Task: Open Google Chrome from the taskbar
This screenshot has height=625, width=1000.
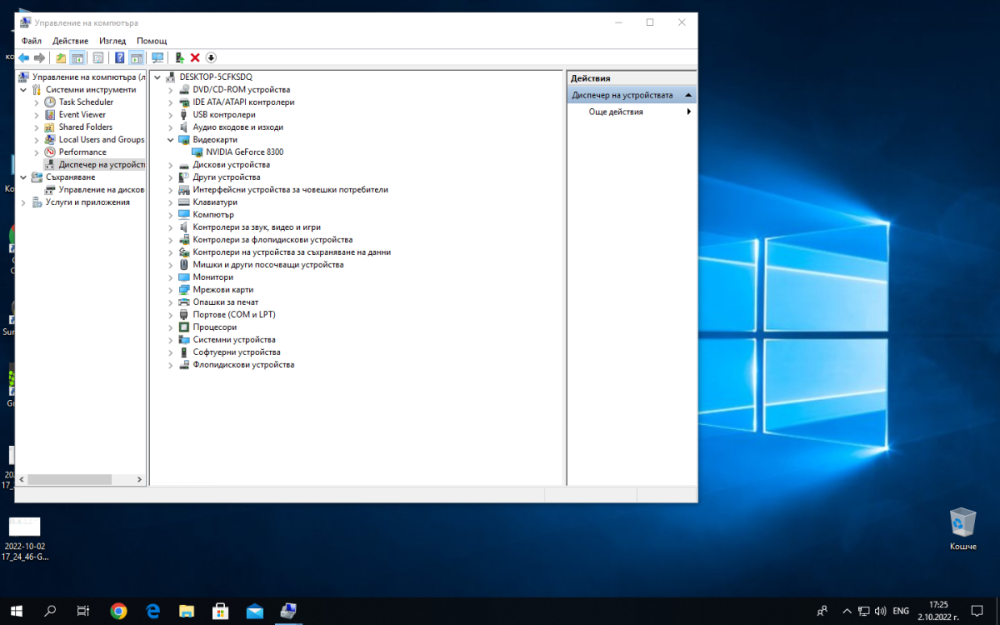Action: 118,610
